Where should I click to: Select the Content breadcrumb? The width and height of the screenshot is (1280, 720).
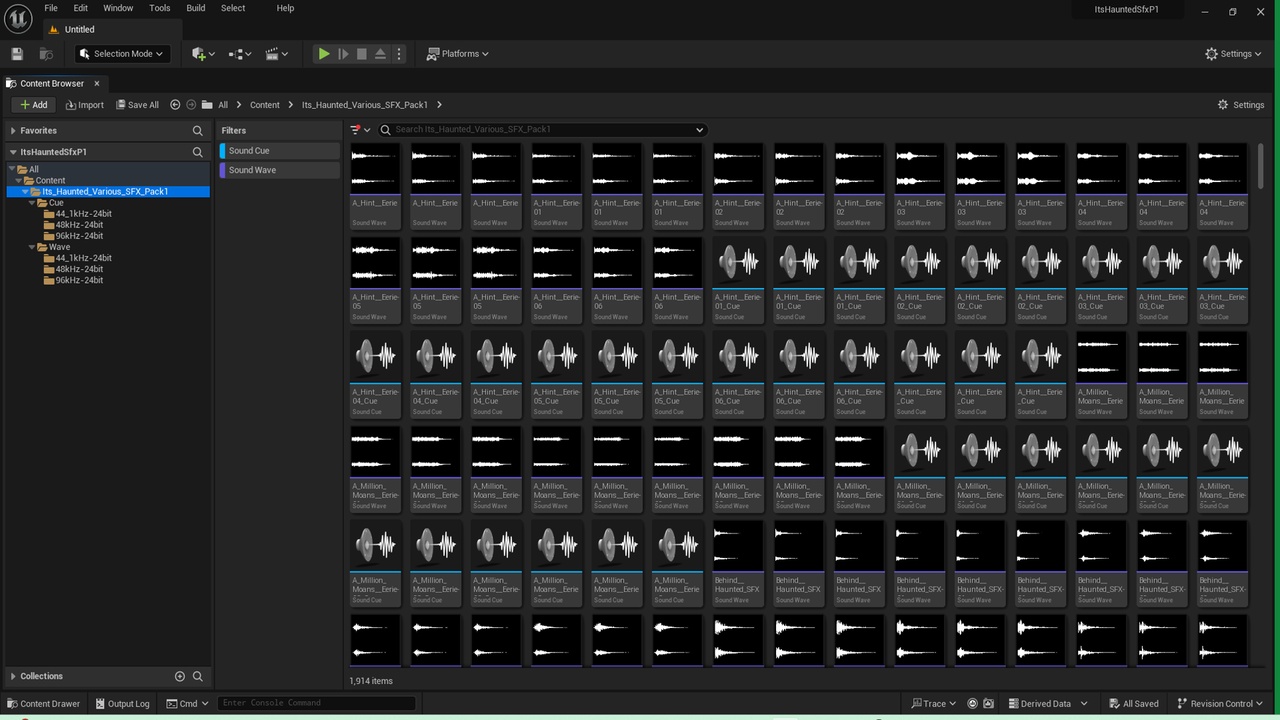(x=265, y=105)
